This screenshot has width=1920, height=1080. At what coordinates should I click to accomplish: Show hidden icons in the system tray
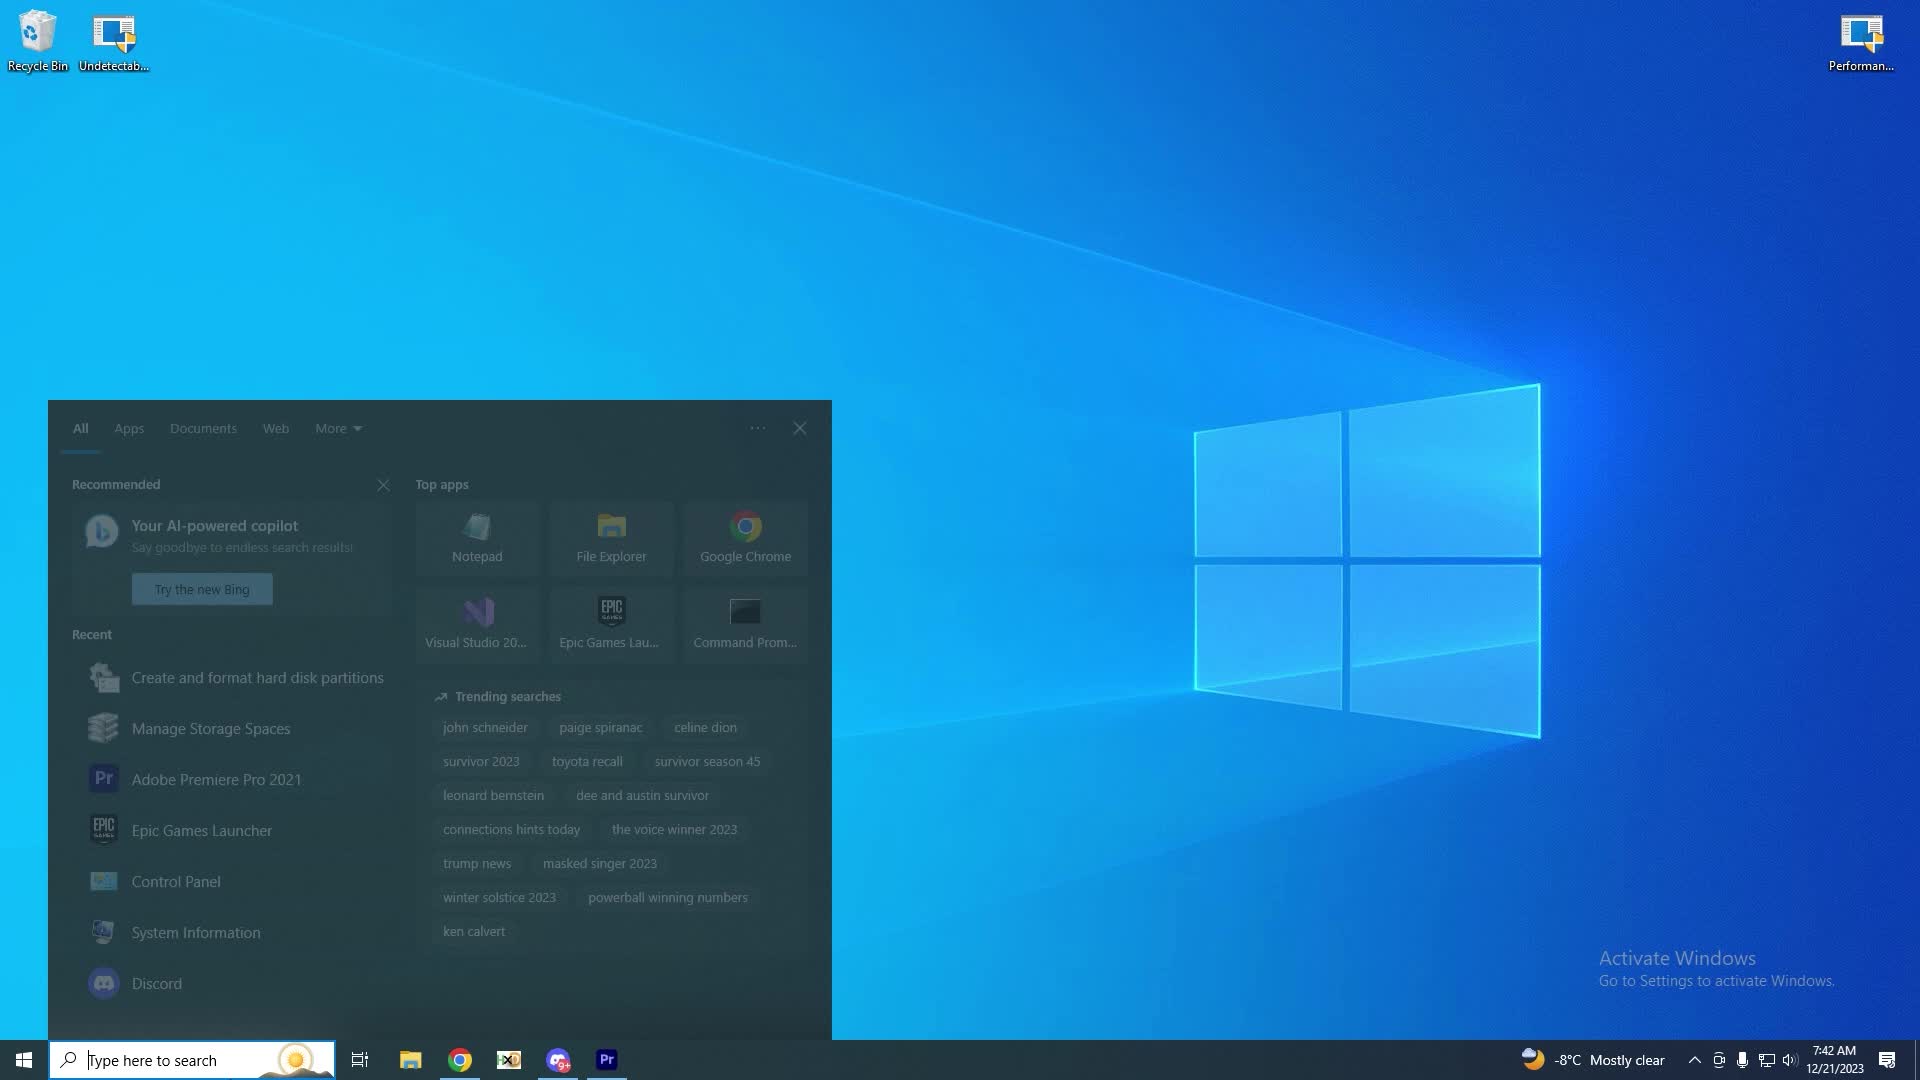(1694, 1059)
